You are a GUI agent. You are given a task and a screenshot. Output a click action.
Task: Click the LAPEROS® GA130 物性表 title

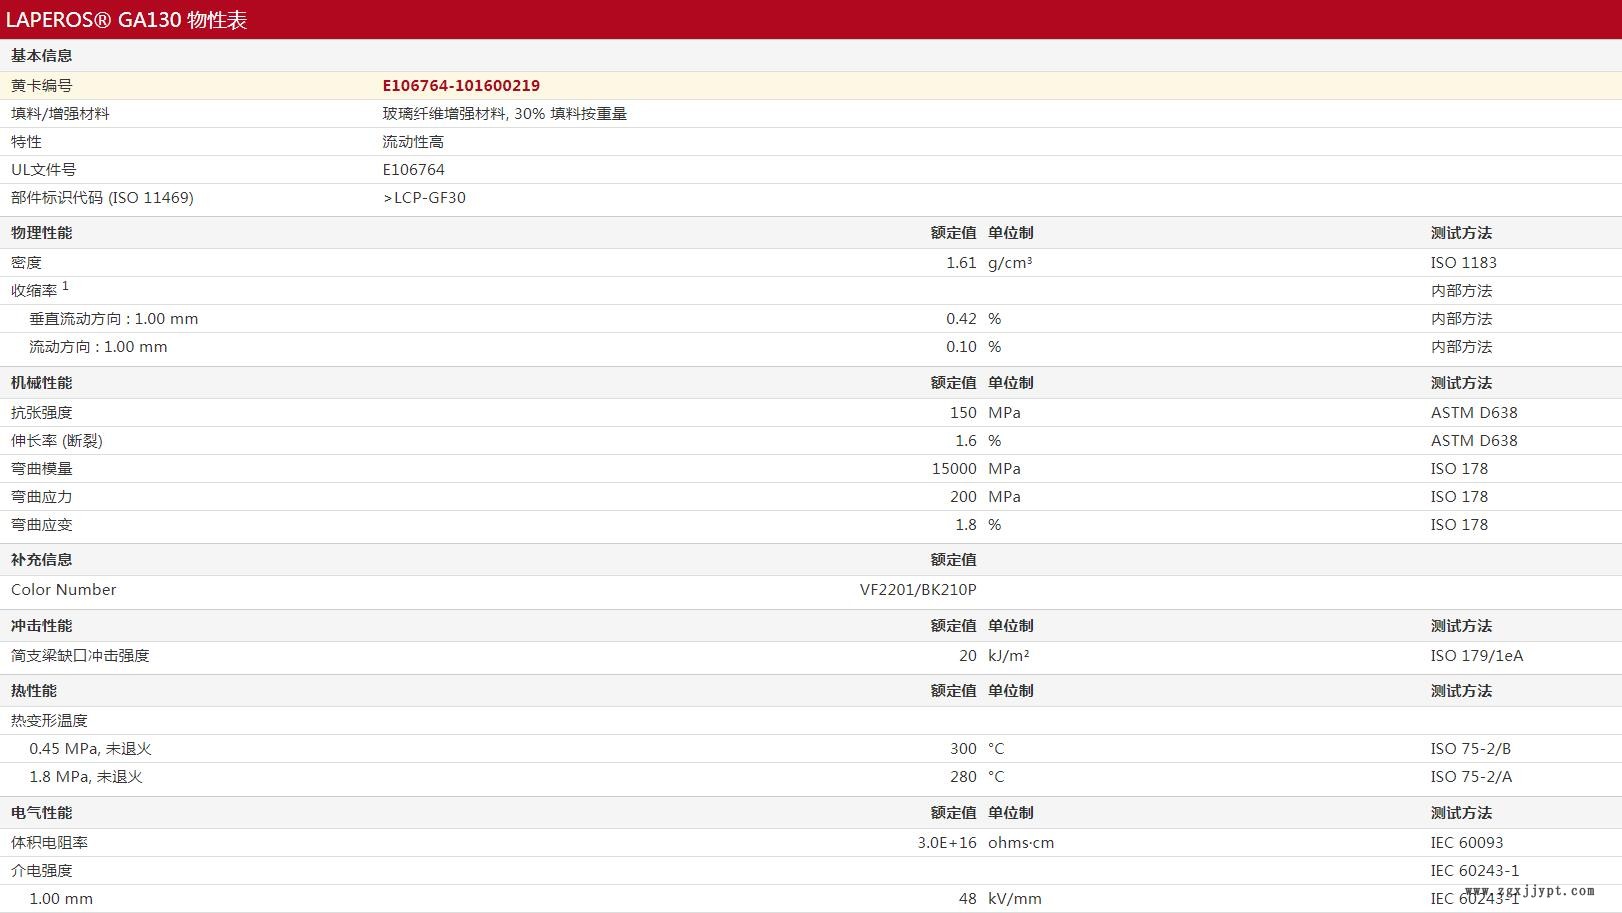pyautogui.click(x=126, y=20)
